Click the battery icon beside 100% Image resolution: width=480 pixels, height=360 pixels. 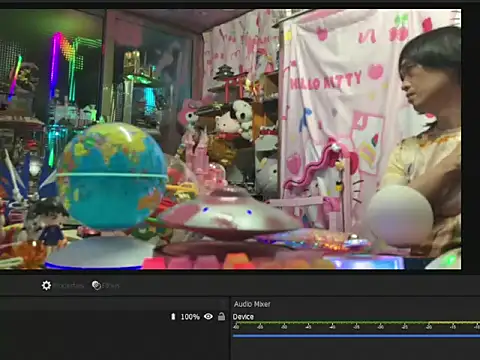click(x=173, y=316)
